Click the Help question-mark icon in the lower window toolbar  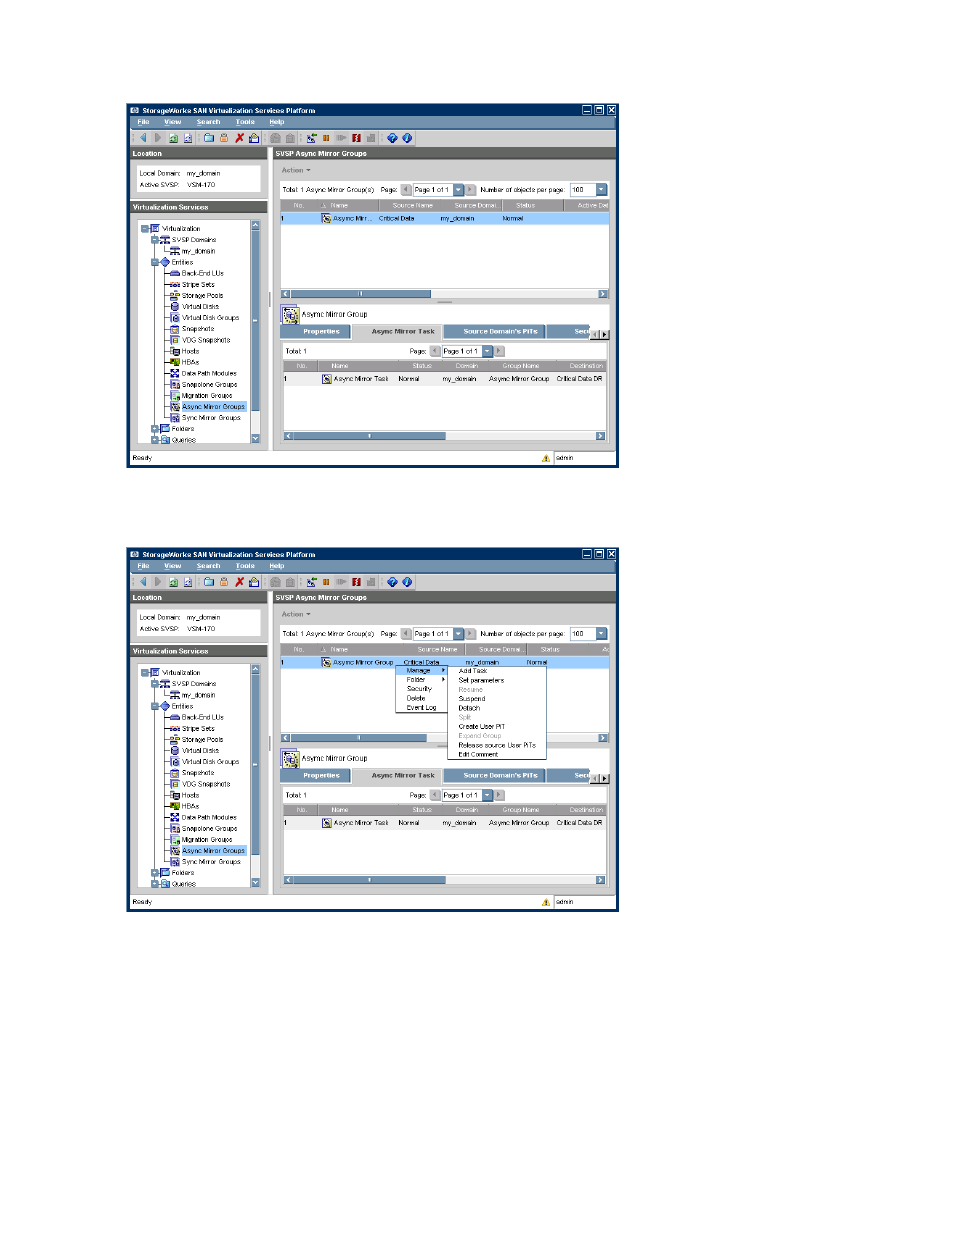coord(392,582)
